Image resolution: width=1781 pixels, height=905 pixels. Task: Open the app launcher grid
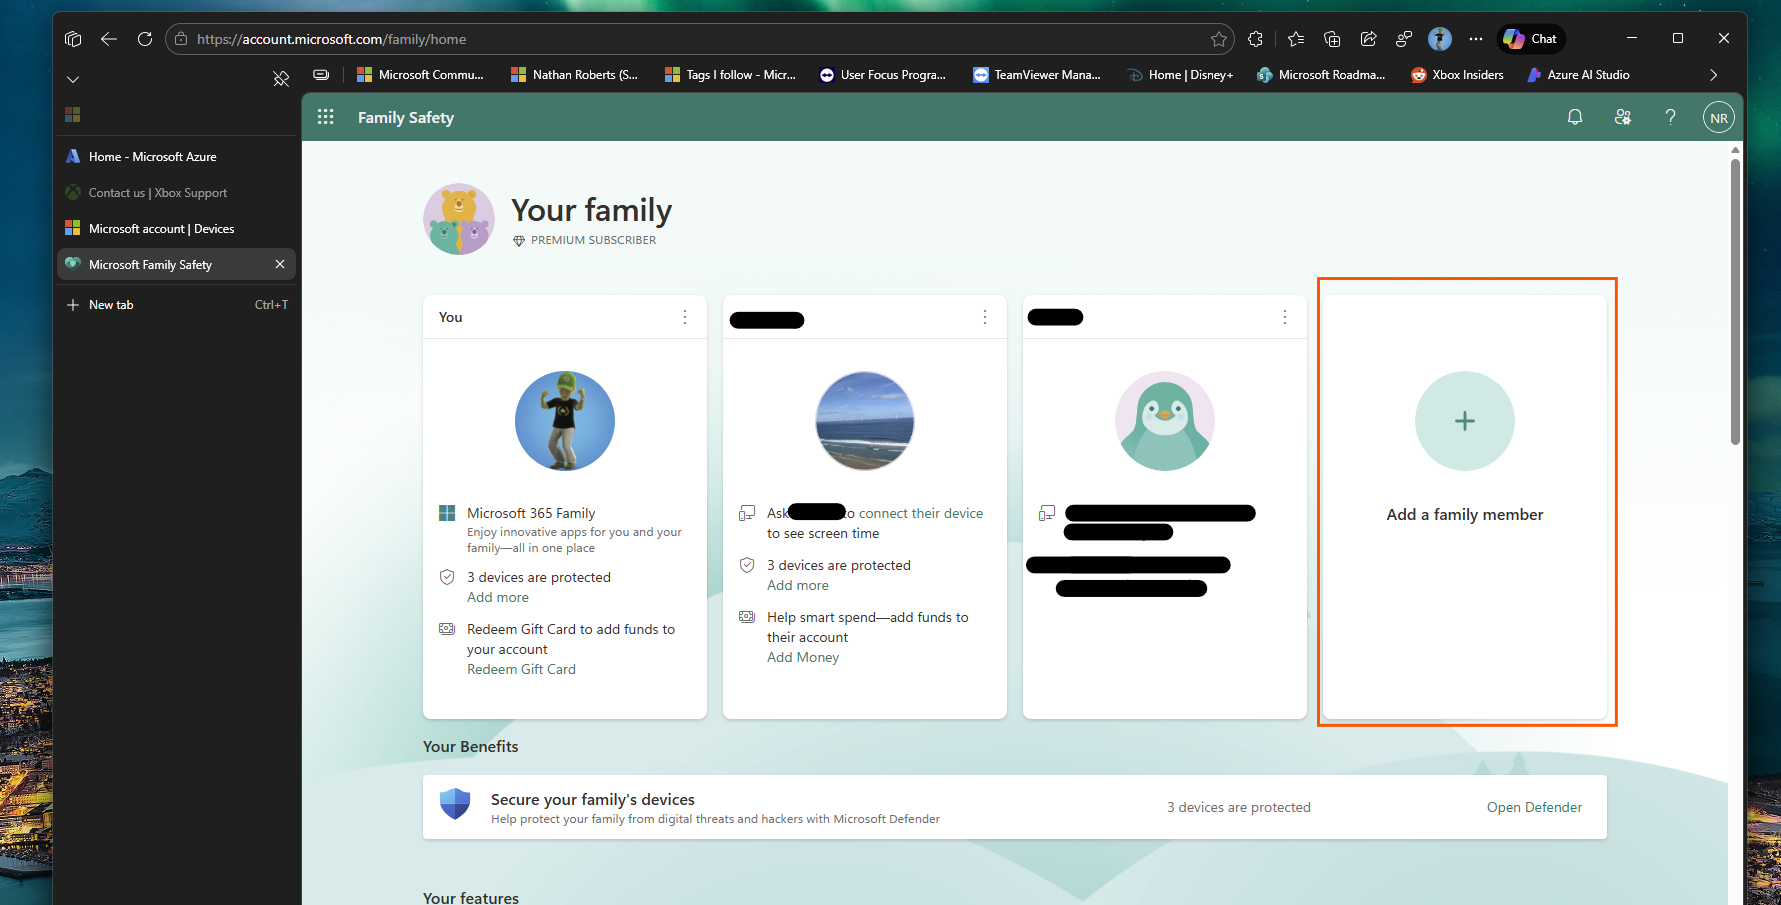(326, 118)
